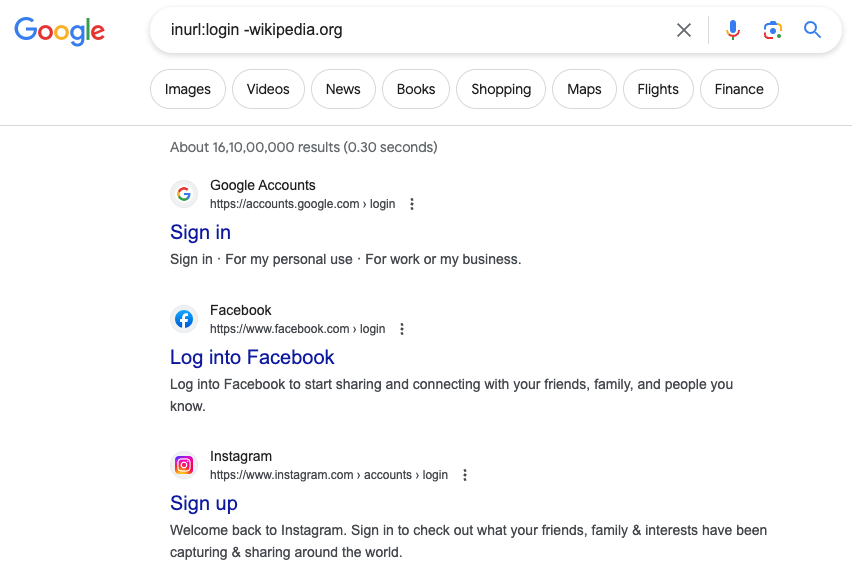Open the Finance filter

(x=739, y=89)
